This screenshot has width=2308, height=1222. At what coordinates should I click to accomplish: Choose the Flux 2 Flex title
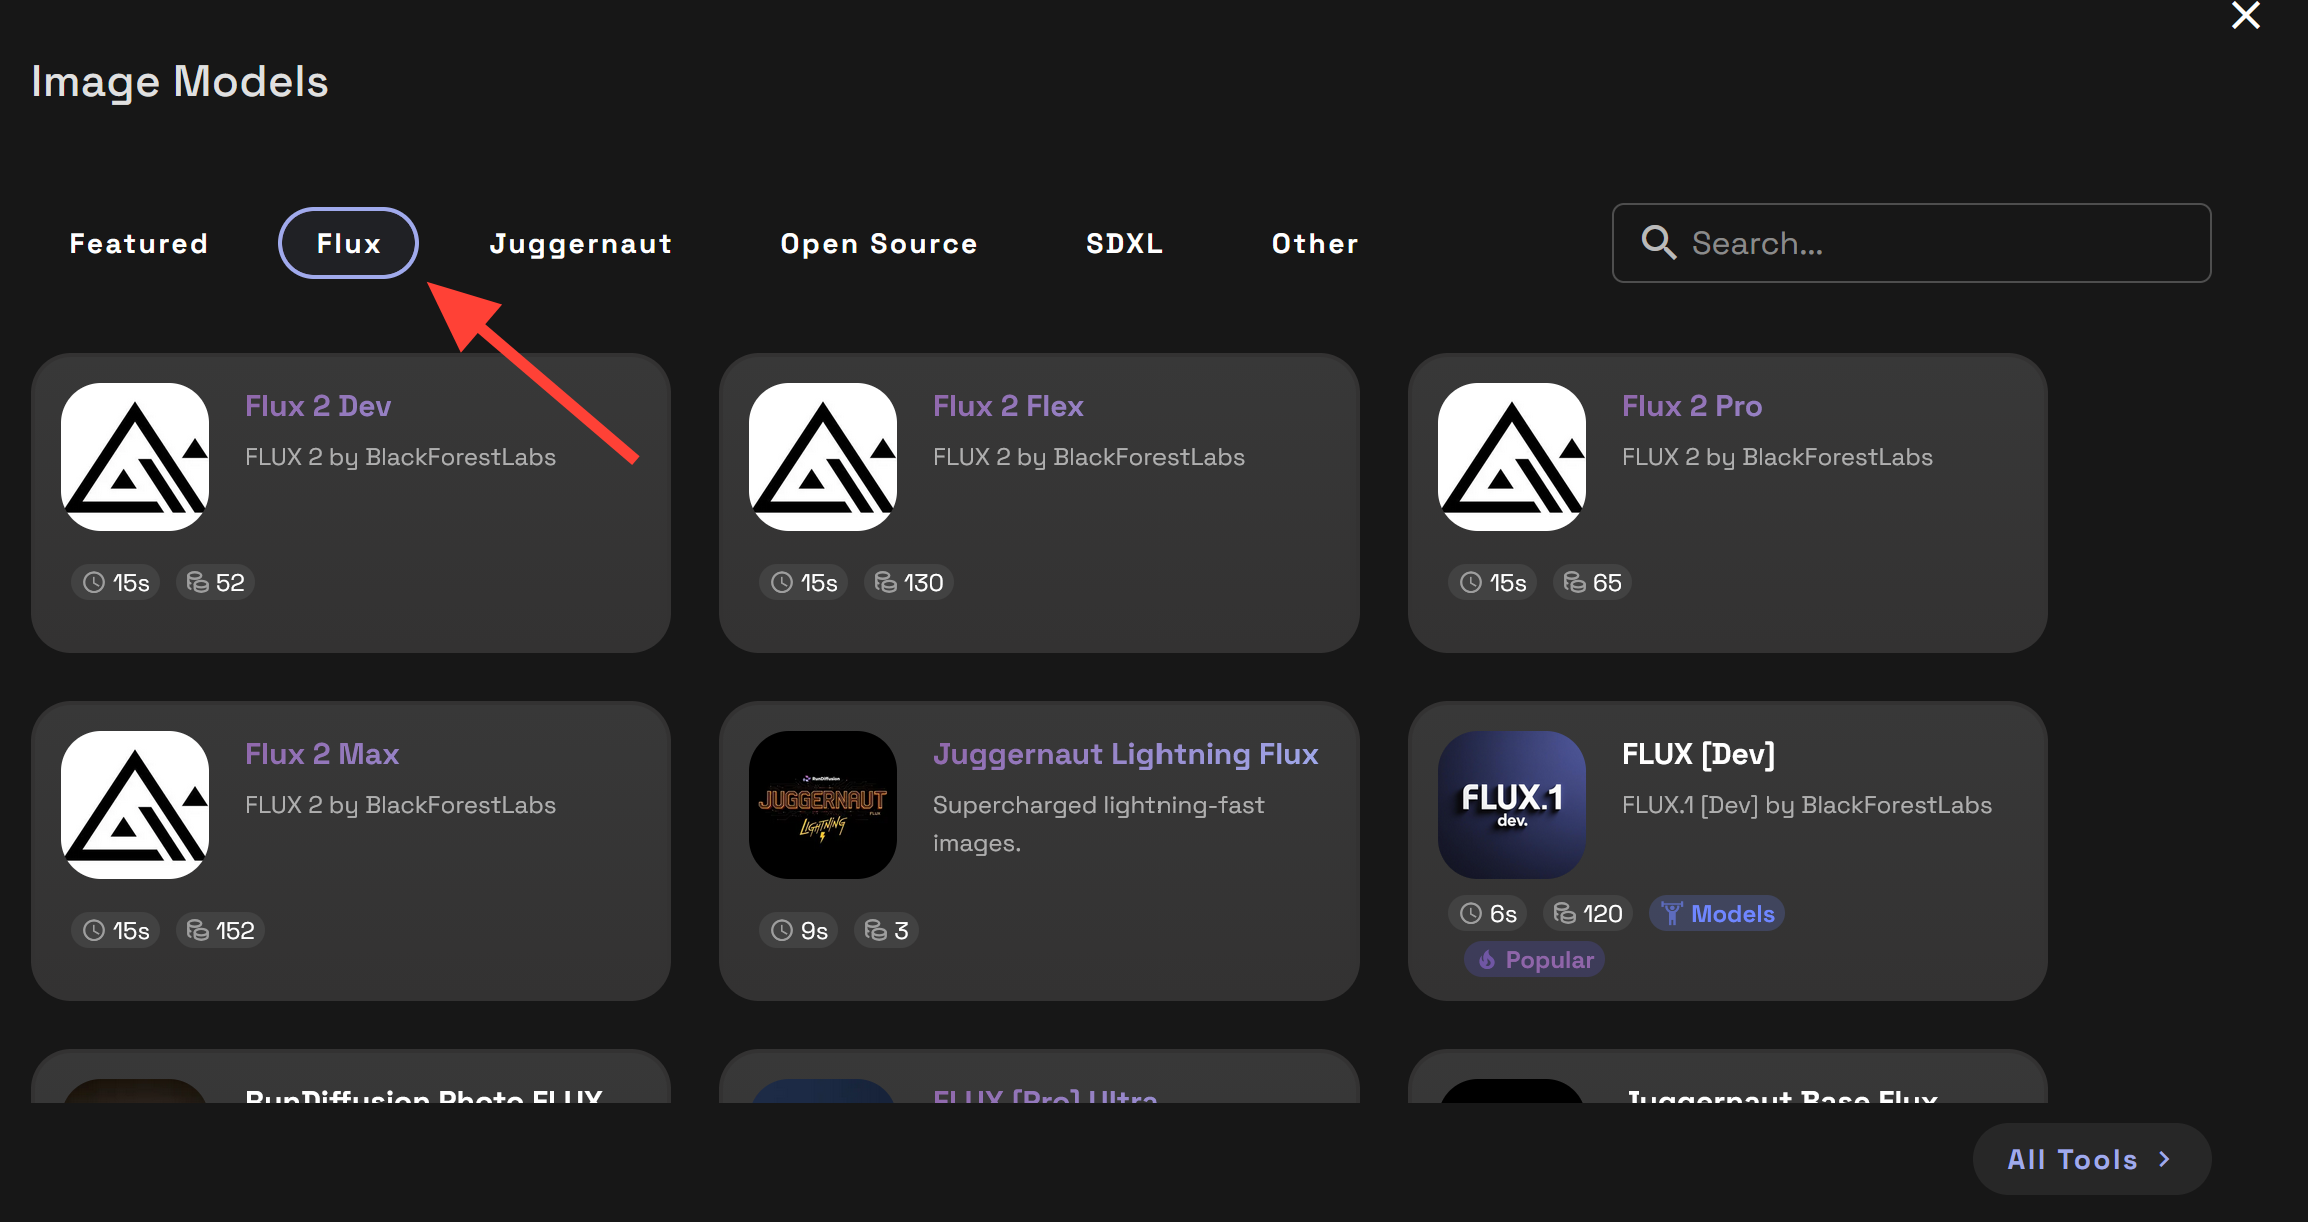tap(1008, 406)
